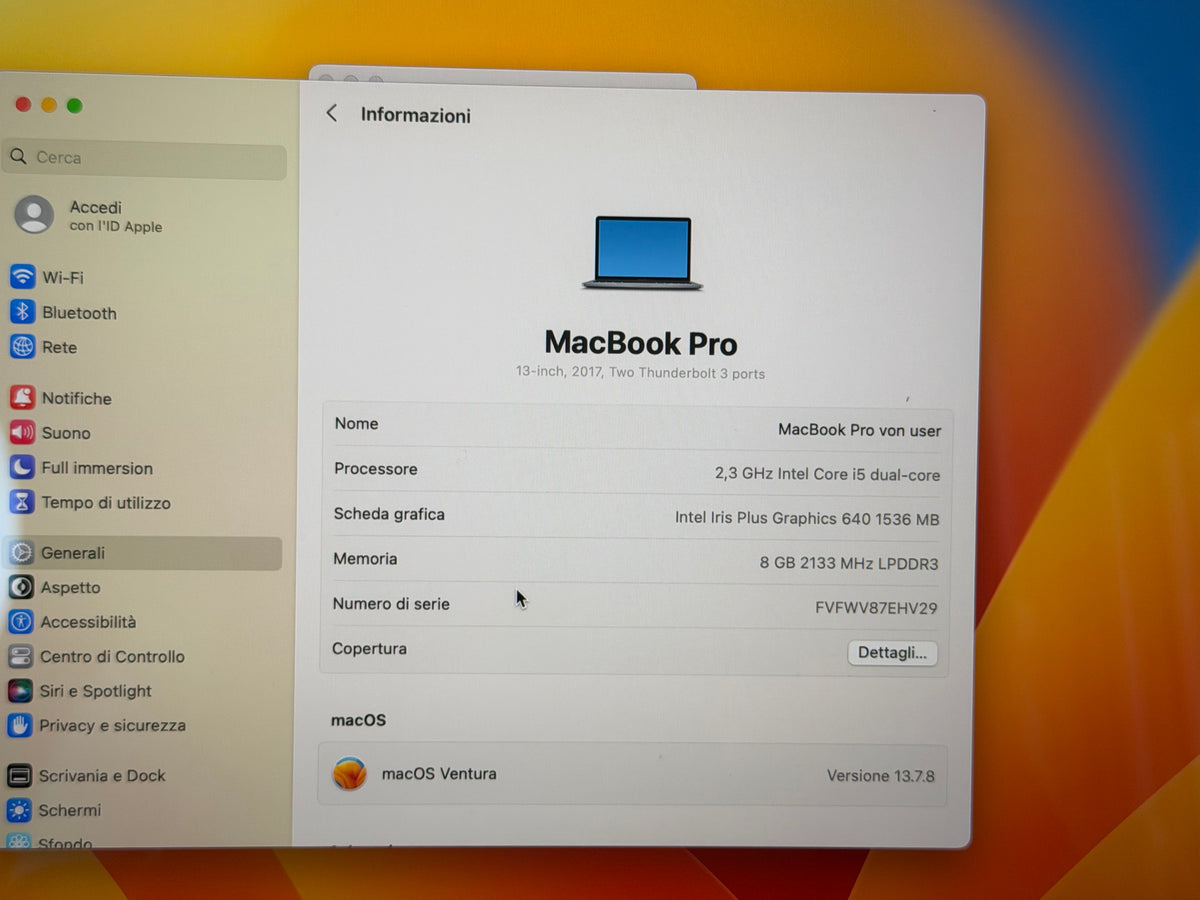This screenshot has height=900, width=1200.
Task: Click the search magnifier icon
Action: (x=19, y=157)
